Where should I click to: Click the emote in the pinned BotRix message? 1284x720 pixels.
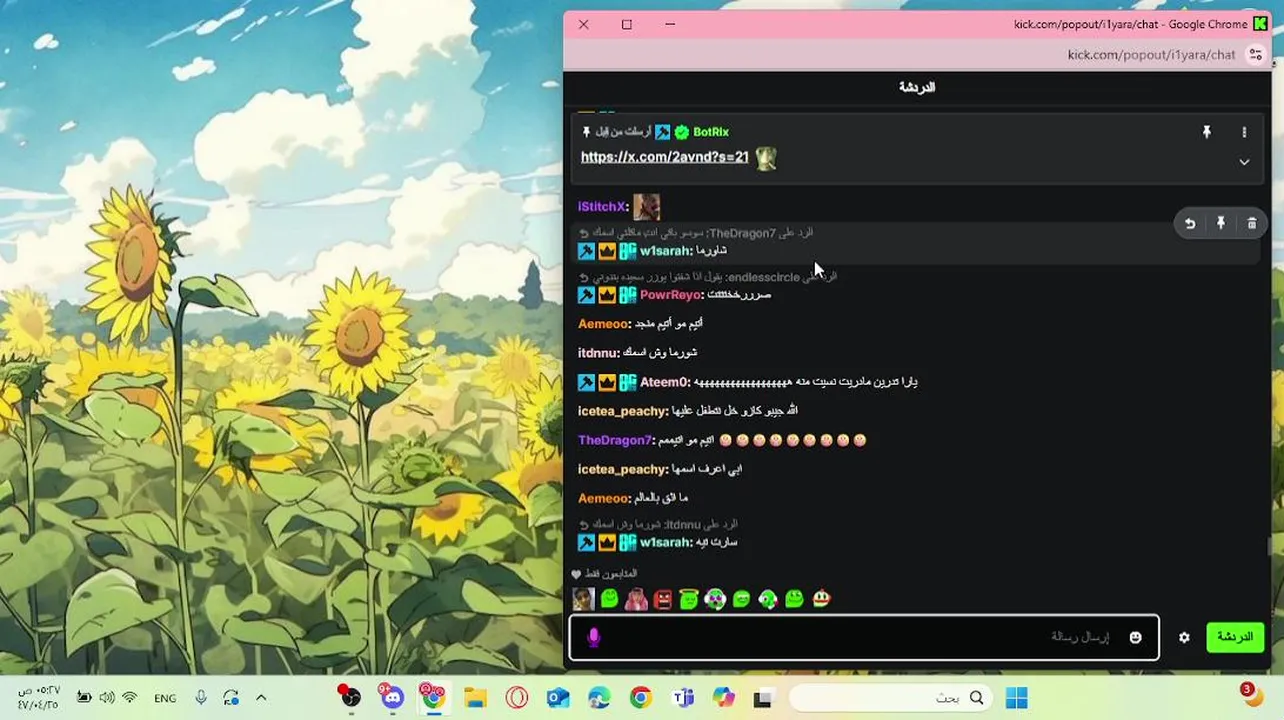[766, 158]
